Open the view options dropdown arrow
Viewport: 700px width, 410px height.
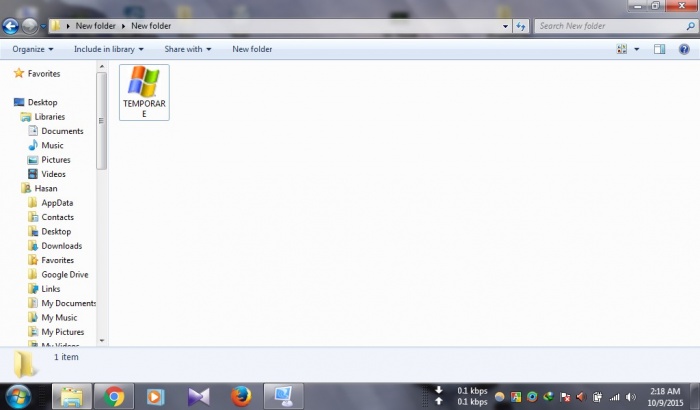(637, 49)
